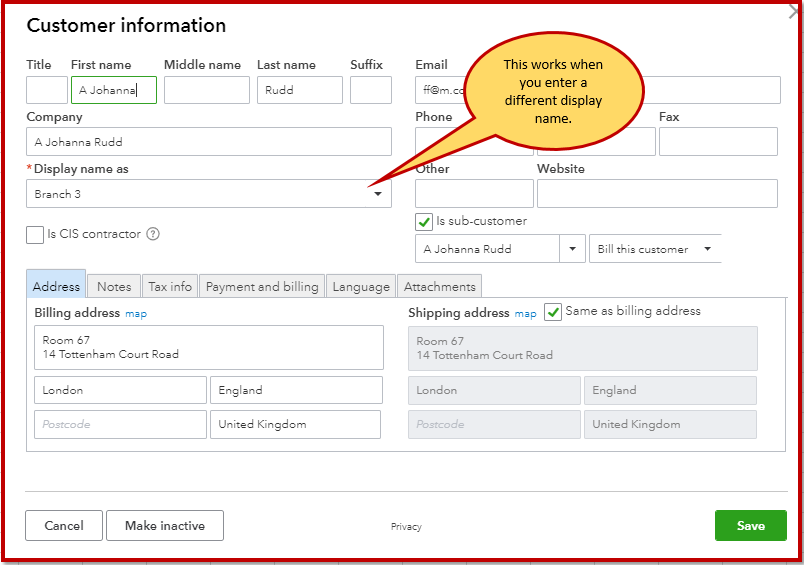Click the Last name field containing Rudd

300,90
